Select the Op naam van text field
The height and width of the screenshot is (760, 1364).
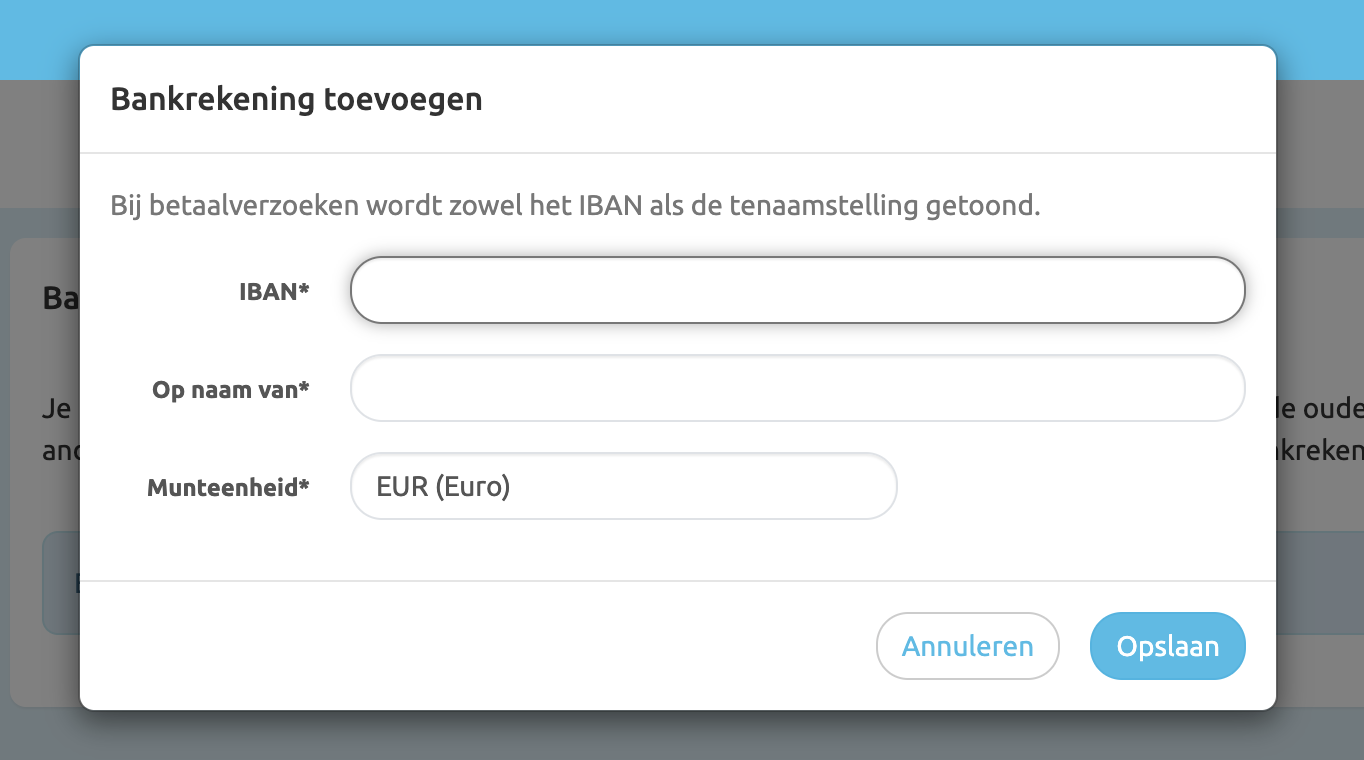point(795,388)
